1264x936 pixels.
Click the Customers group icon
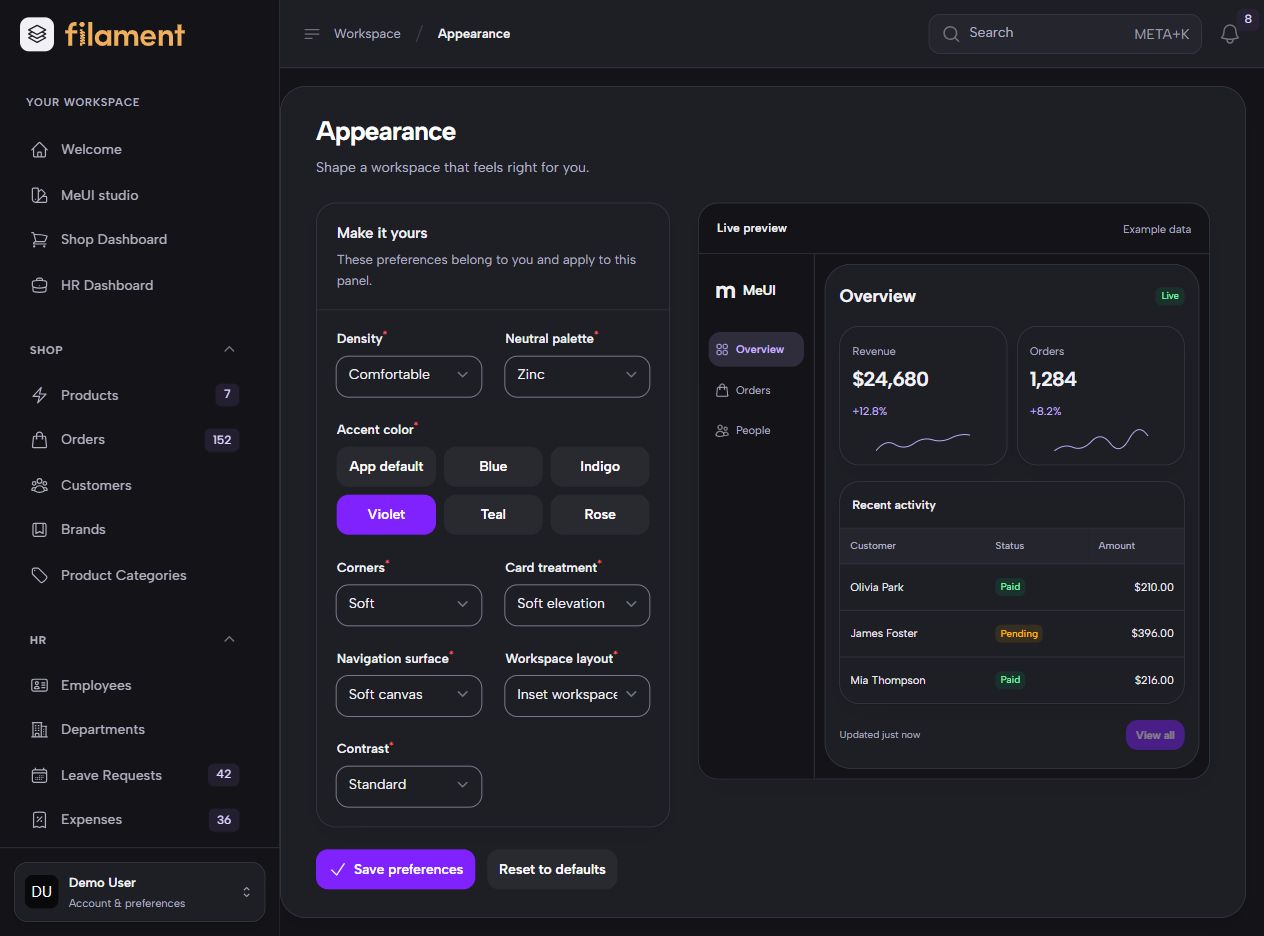[40, 485]
